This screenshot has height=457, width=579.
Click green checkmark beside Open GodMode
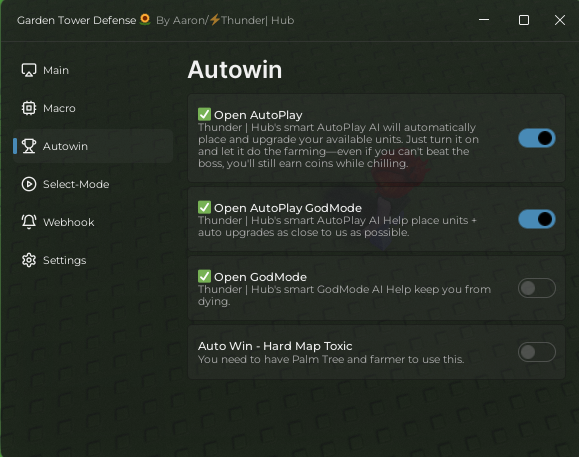pyautogui.click(x=204, y=276)
